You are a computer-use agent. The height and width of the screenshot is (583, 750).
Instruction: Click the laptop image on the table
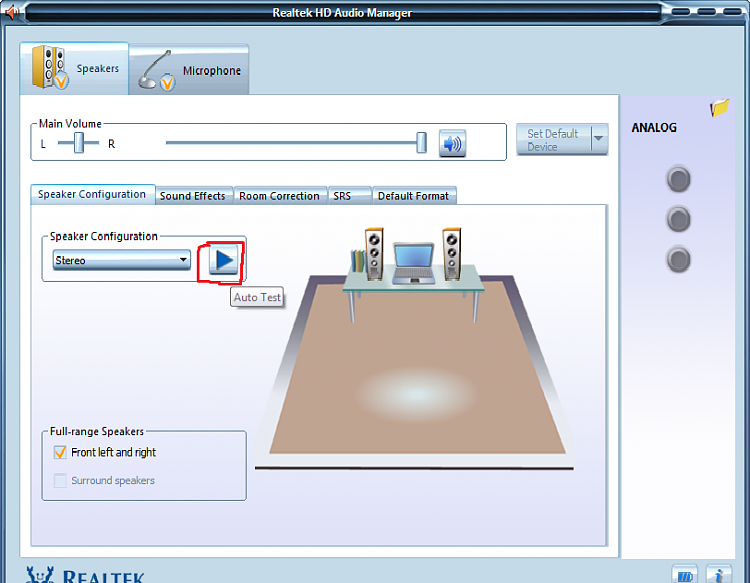point(414,264)
